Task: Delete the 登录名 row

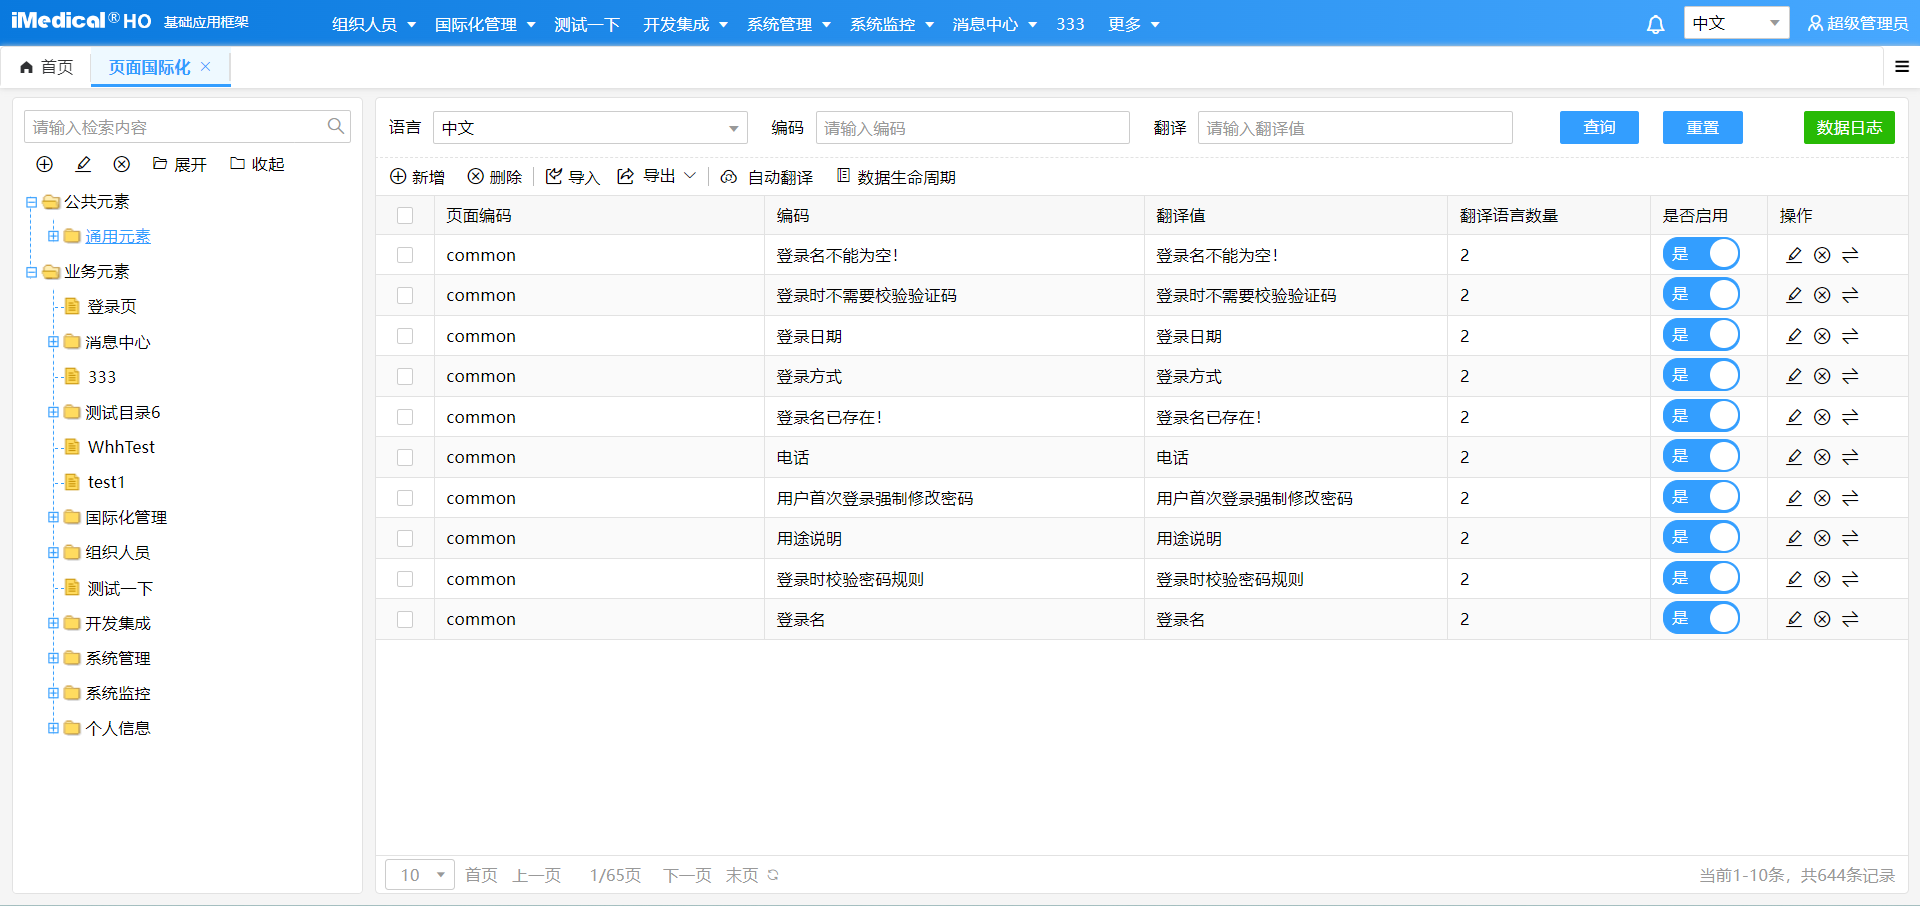Action: [x=1822, y=619]
